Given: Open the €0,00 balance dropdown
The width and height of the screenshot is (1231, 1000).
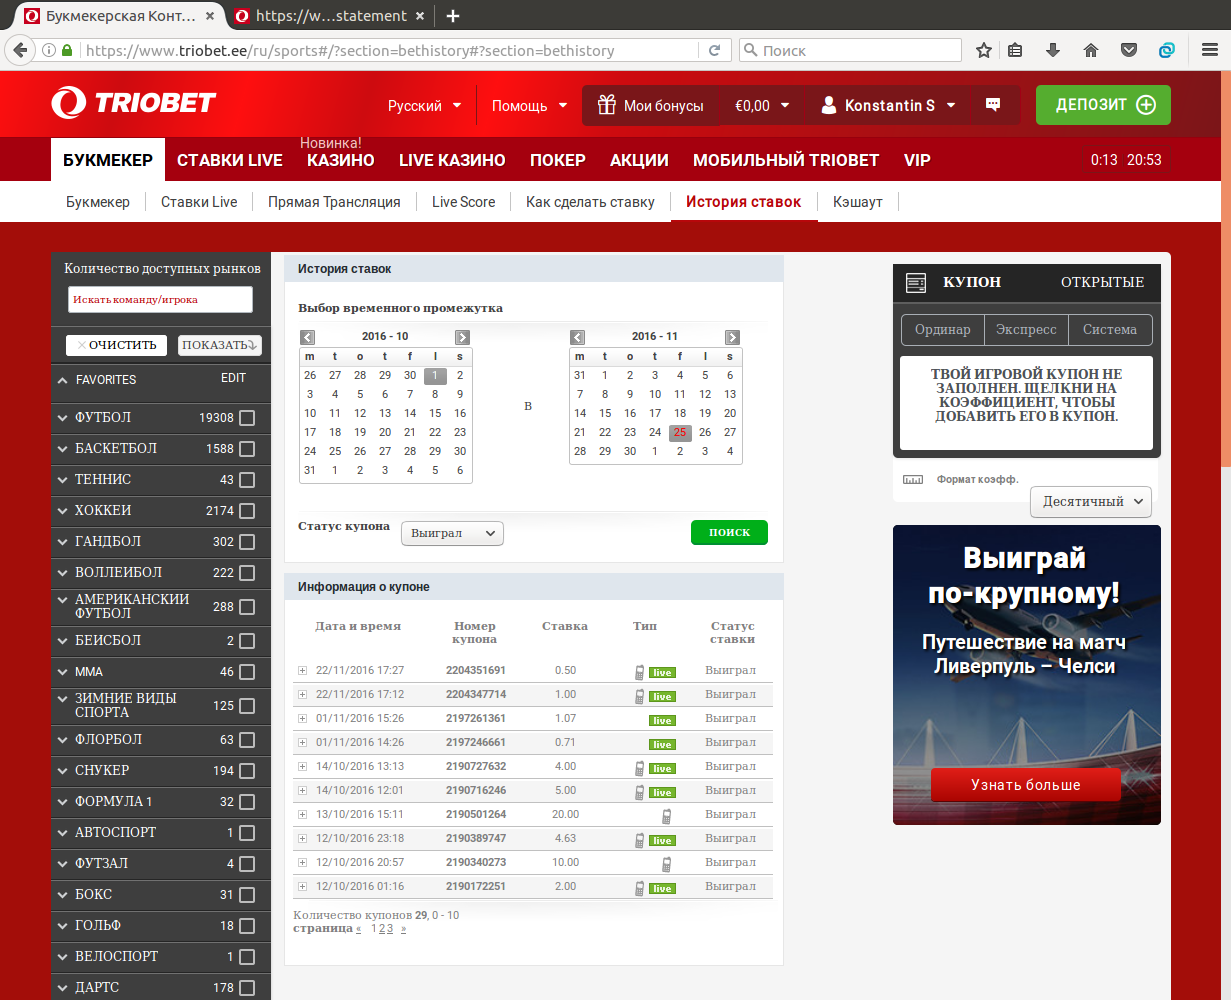Looking at the screenshot, I should [762, 105].
